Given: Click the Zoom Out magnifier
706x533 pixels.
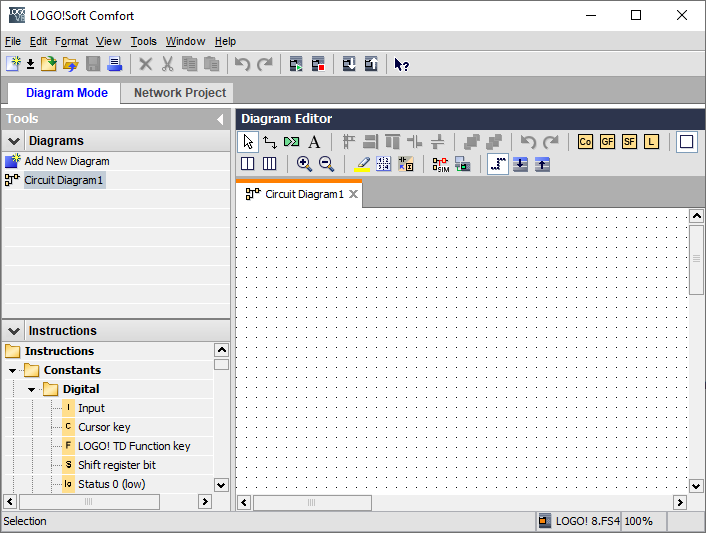Looking at the screenshot, I should (x=326, y=164).
